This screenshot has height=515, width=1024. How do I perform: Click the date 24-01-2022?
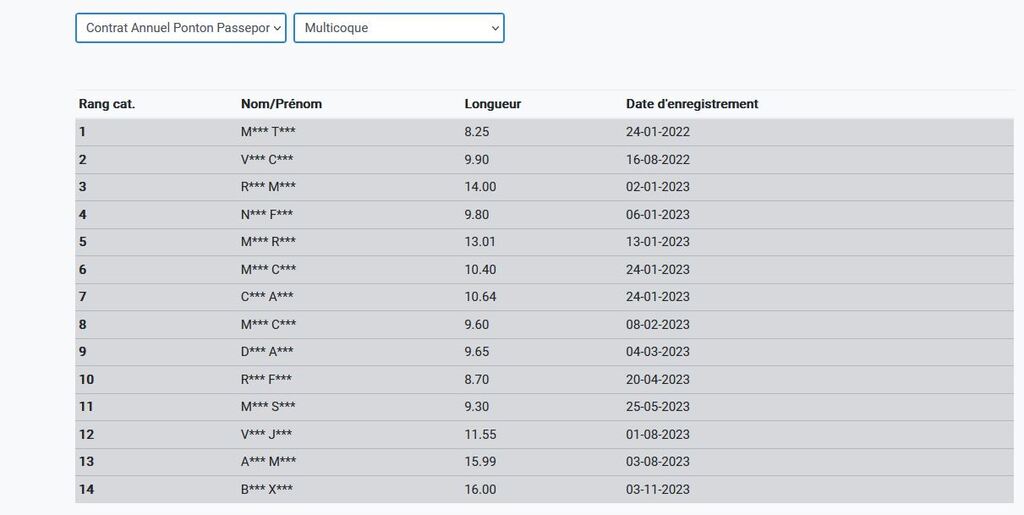point(658,132)
